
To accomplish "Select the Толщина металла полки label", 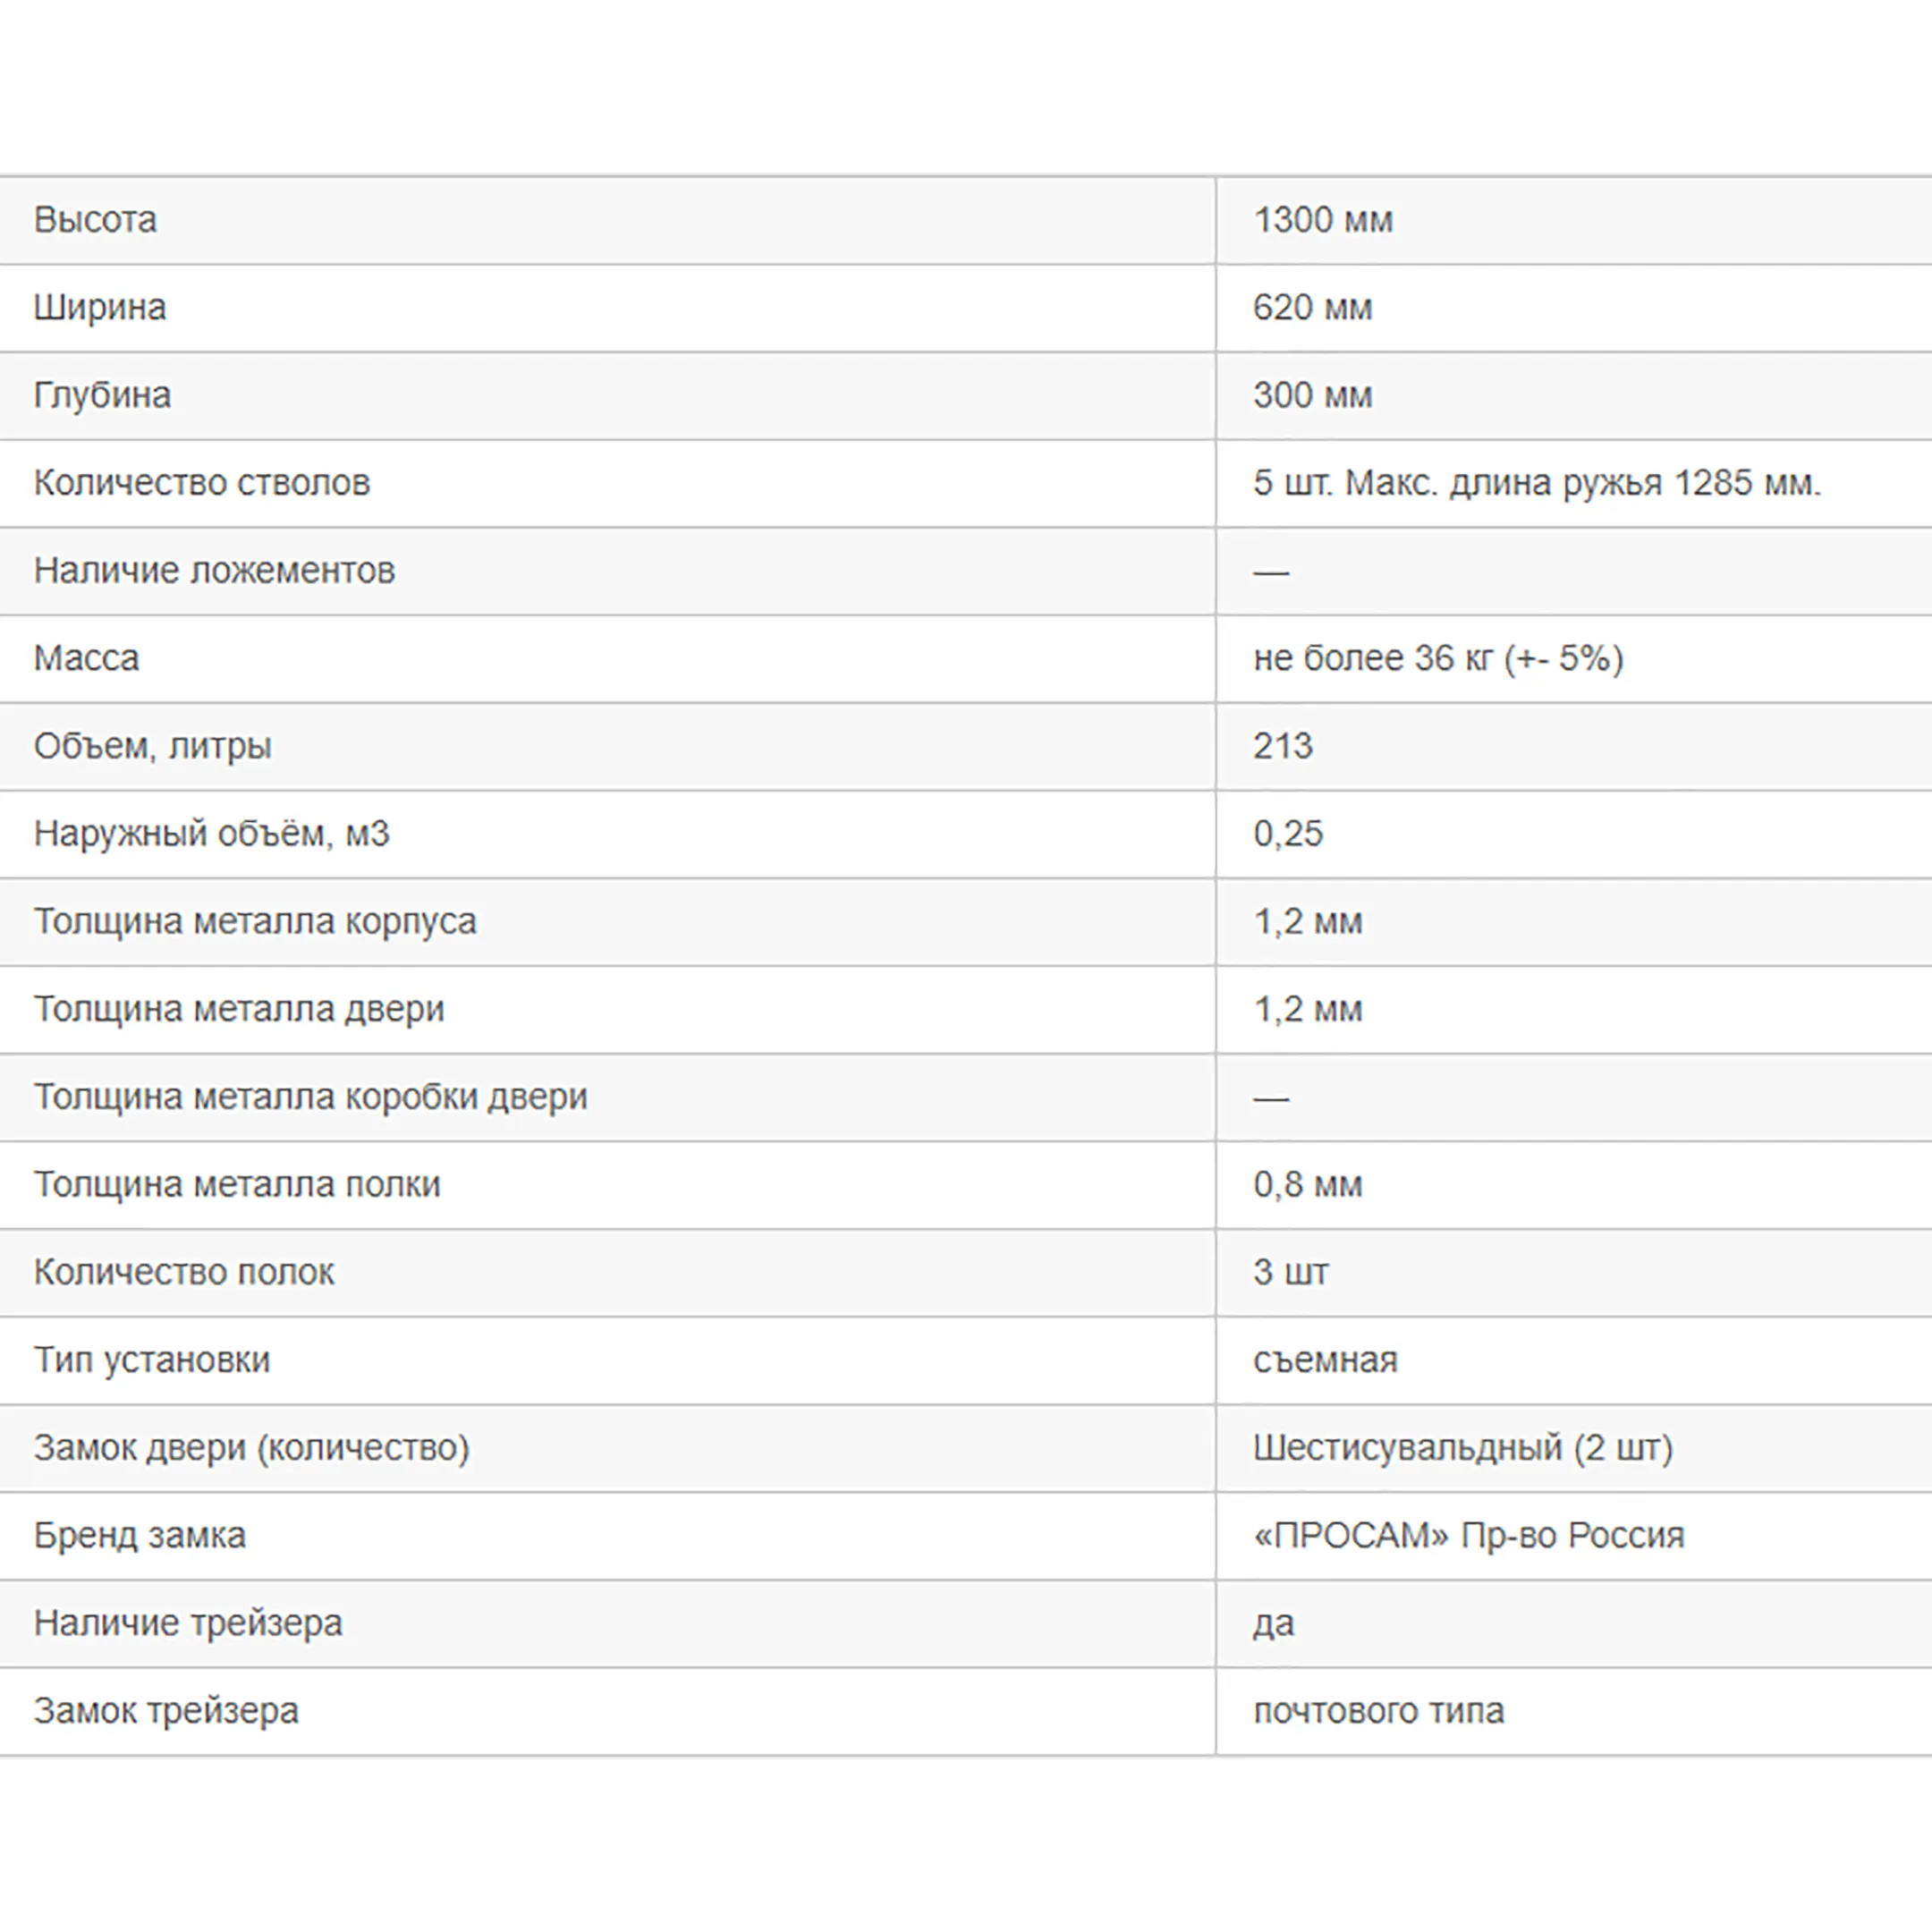I will point(237,1184).
